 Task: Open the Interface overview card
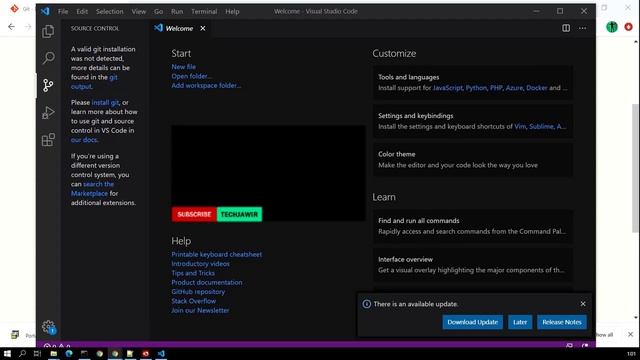(x=473, y=265)
